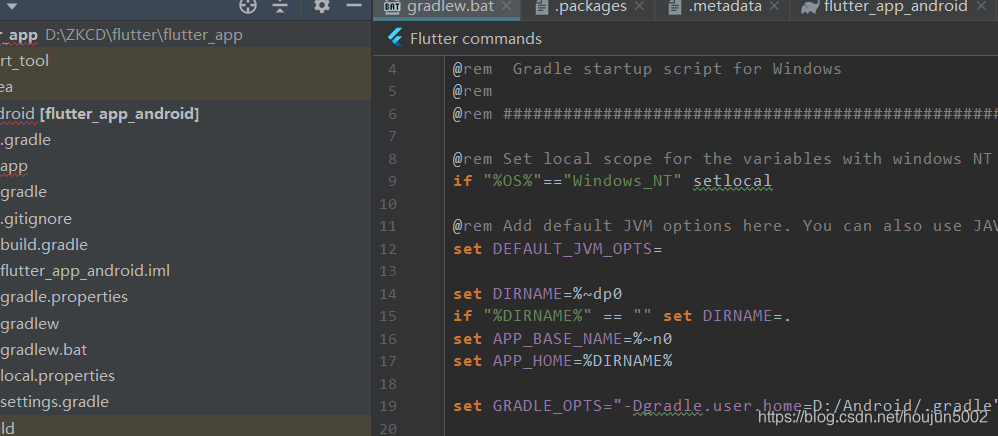Image resolution: width=998 pixels, height=436 pixels.
Task: Close the .metadata tab
Action: coord(774,6)
